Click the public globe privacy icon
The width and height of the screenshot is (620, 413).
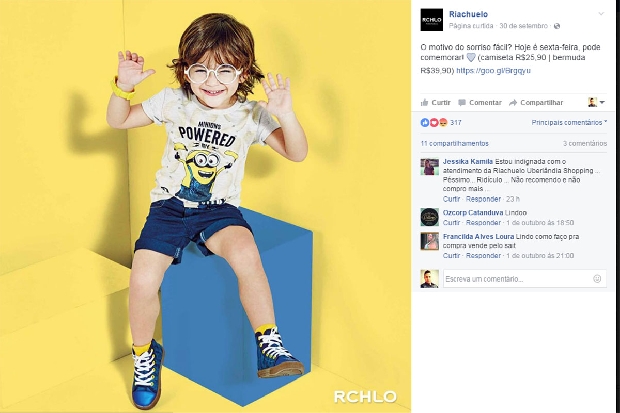coord(557,26)
